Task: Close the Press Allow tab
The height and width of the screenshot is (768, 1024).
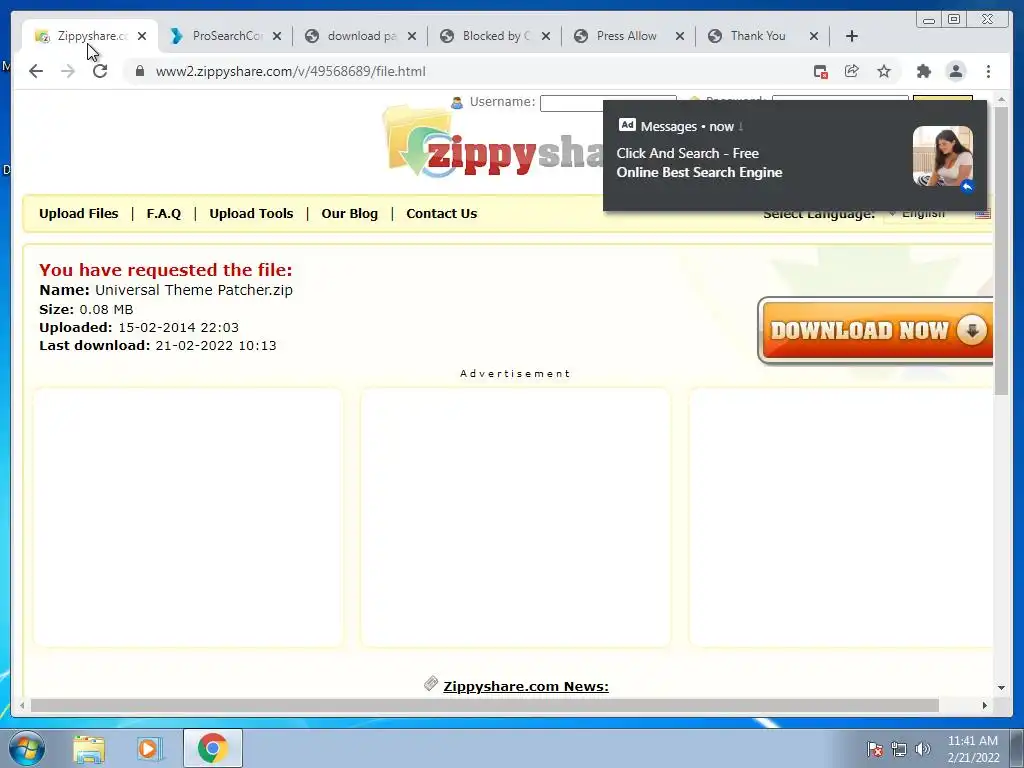Action: 680,36
